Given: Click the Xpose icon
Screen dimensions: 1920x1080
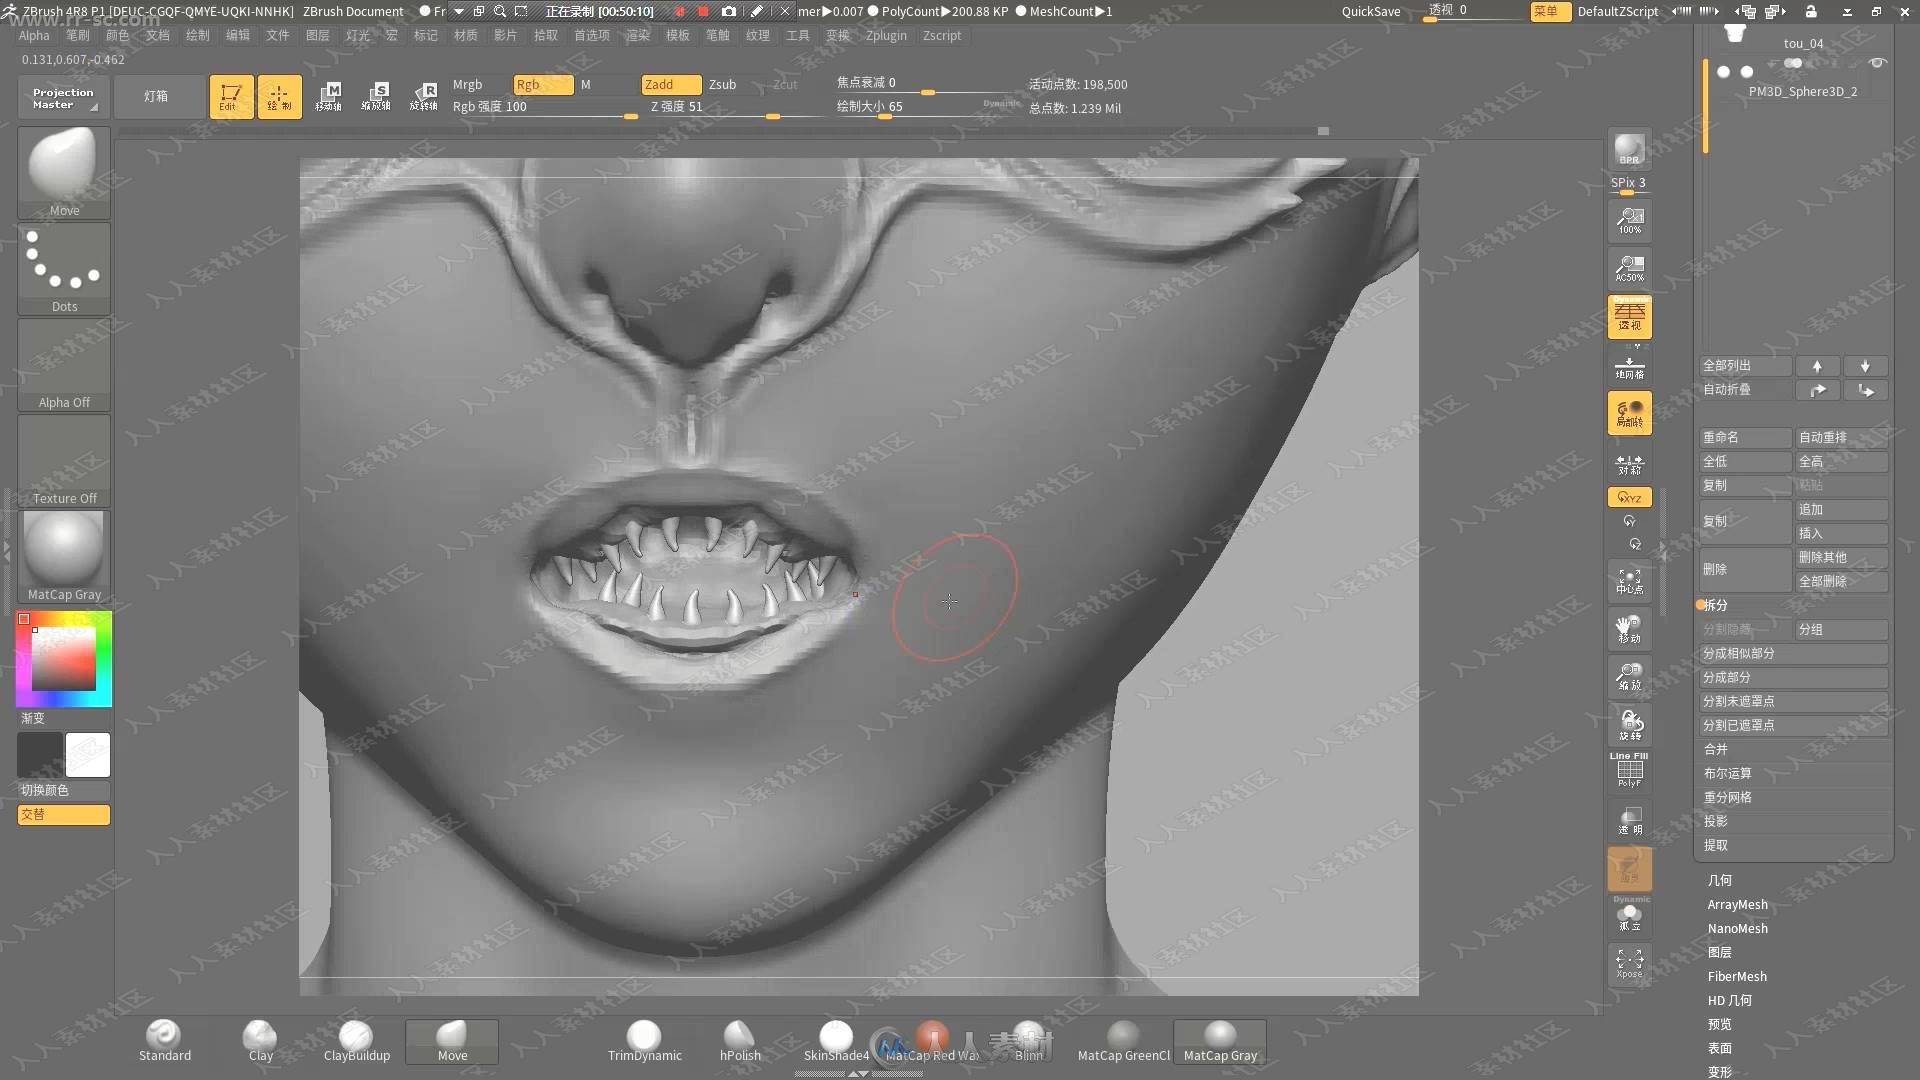Looking at the screenshot, I should pyautogui.click(x=1629, y=965).
